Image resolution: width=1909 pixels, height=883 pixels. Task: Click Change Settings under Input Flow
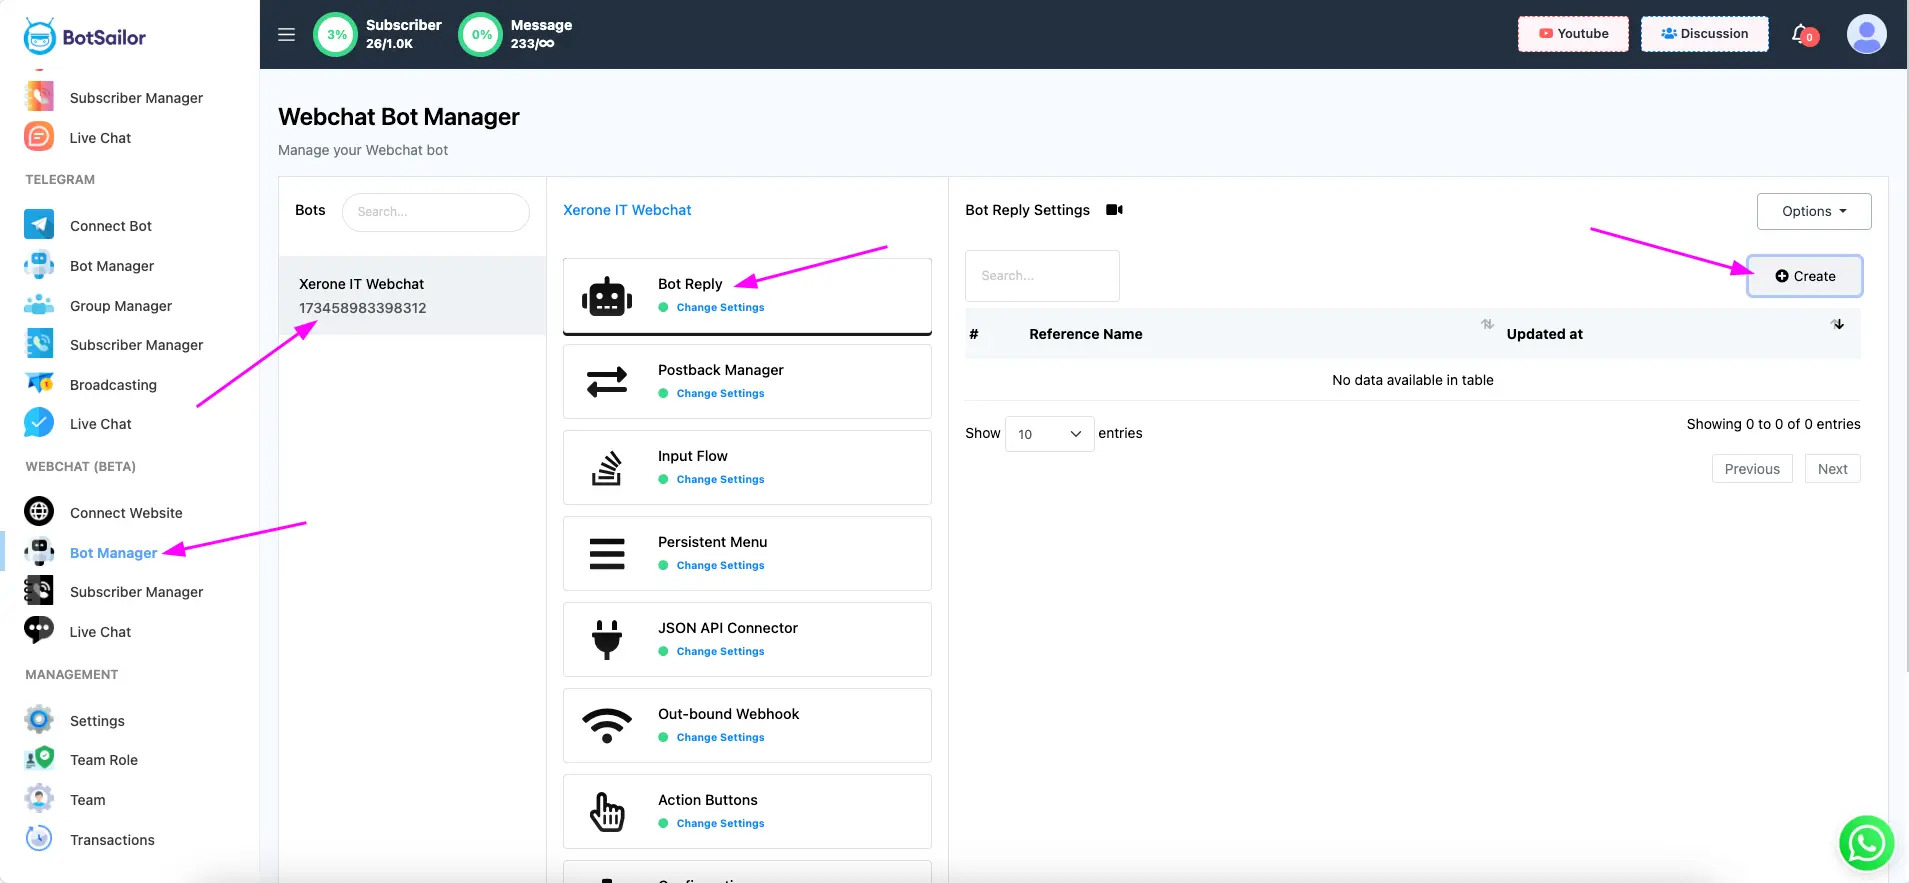[x=720, y=480]
